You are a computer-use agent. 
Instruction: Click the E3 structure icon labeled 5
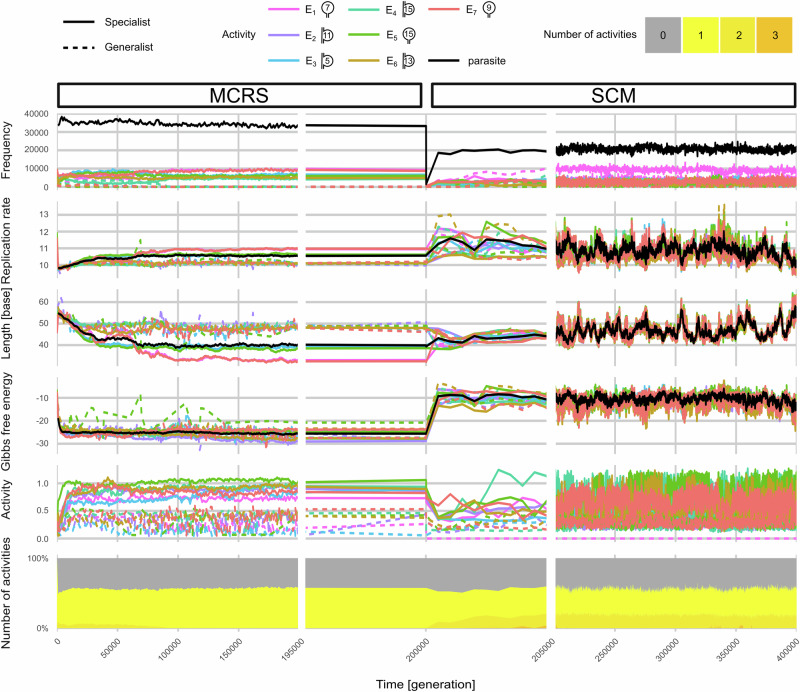327,61
